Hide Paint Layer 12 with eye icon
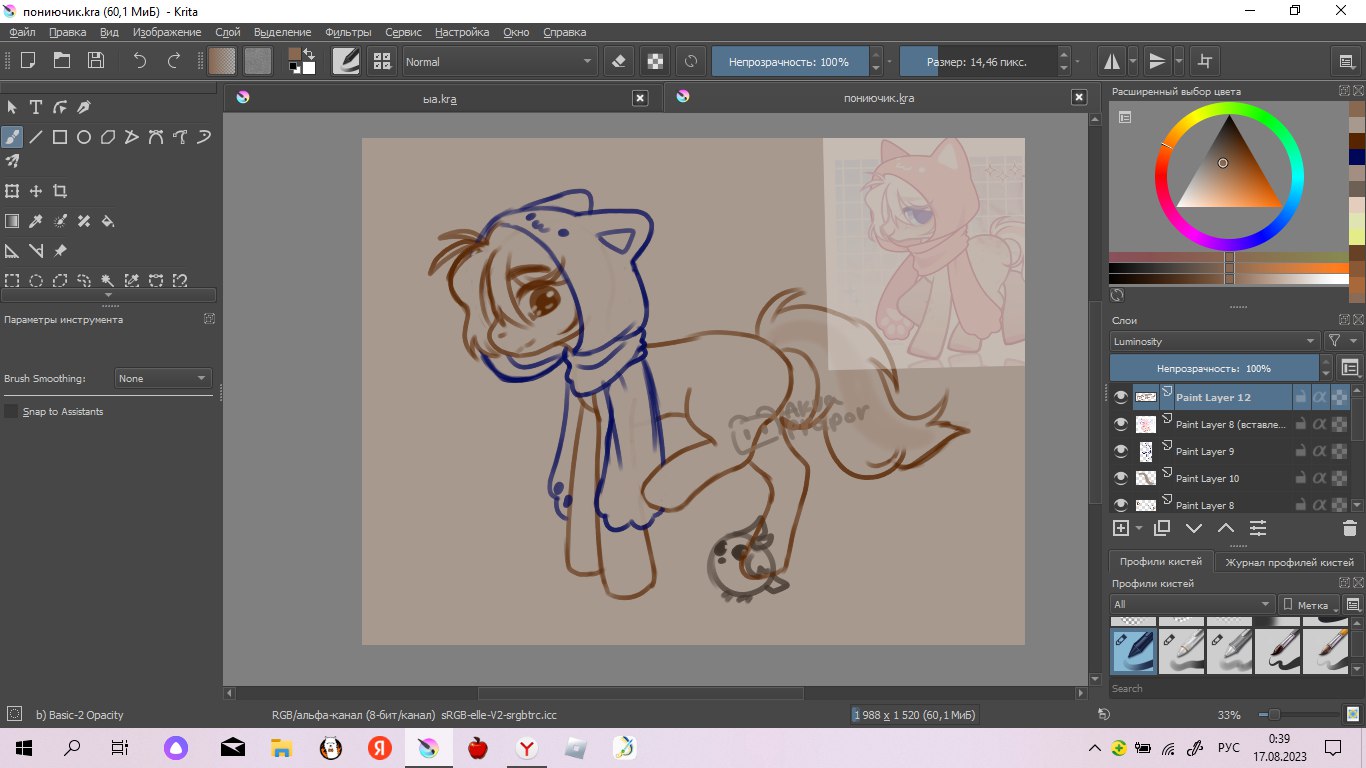Image resolution: width=1366 pixels, height=768 pixels. (x=1121, y=397)
